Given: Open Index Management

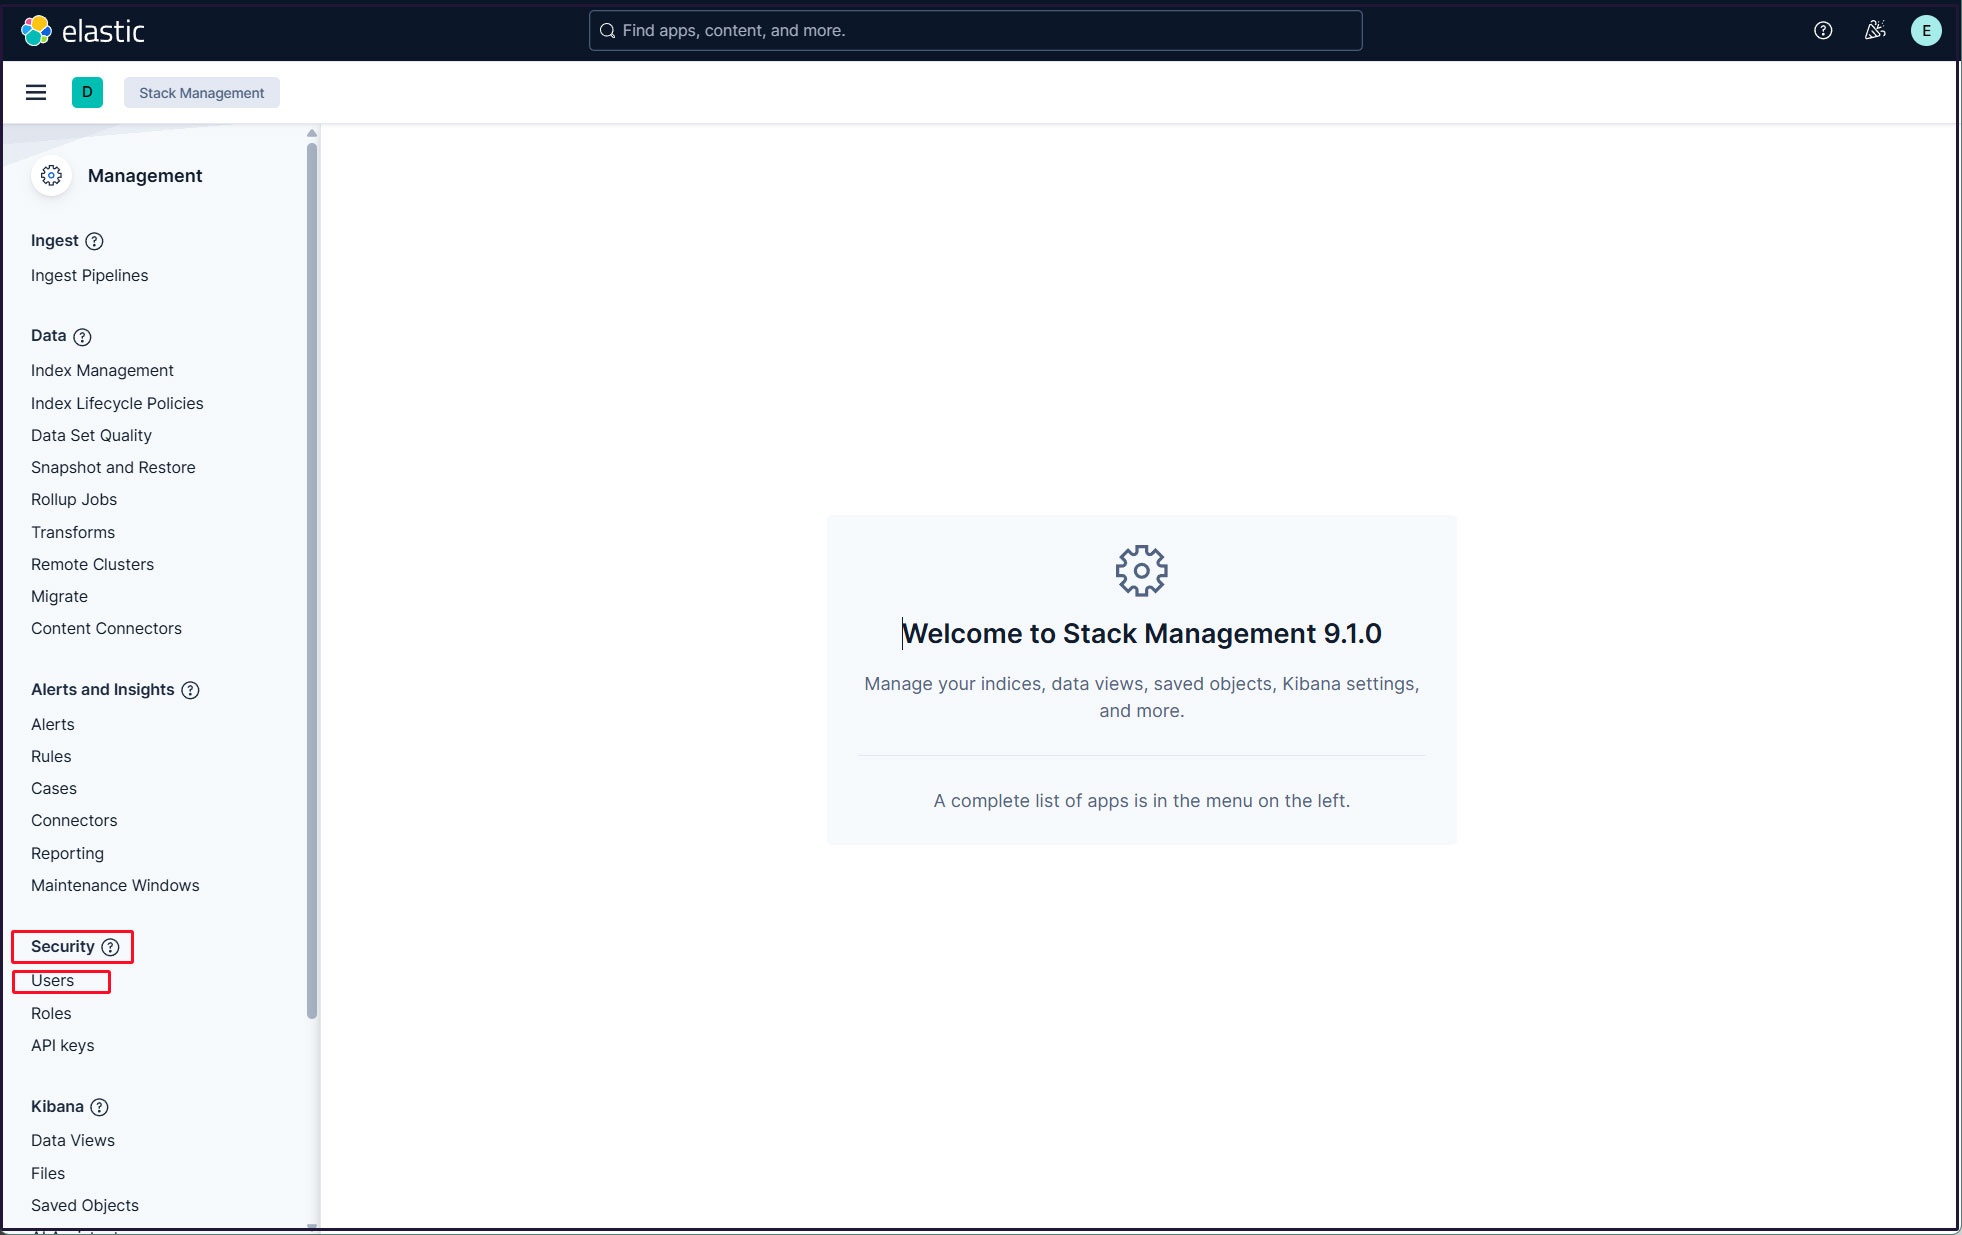Looking at the screenshot, I should pos(102,370).
